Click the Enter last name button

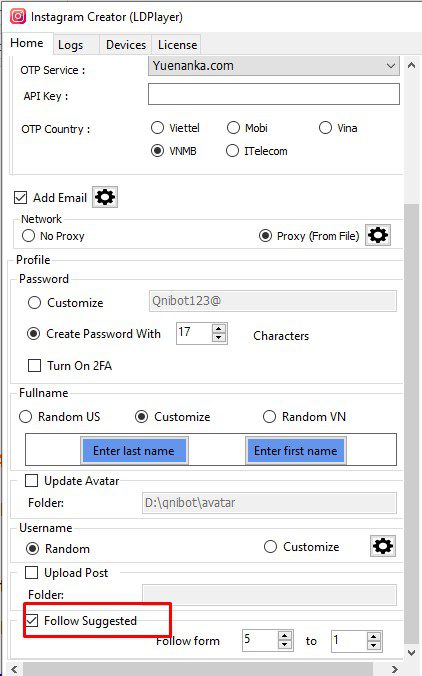(x=134, y=451)
